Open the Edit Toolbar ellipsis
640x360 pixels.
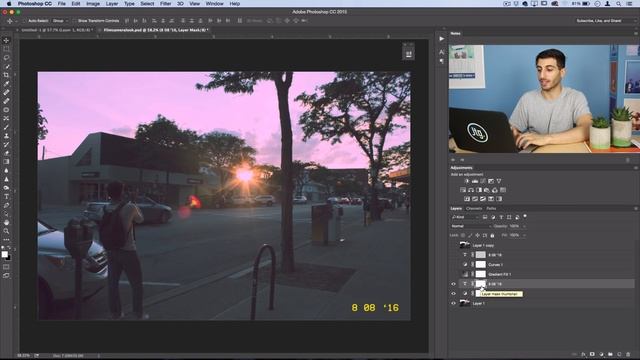[6, 240]
